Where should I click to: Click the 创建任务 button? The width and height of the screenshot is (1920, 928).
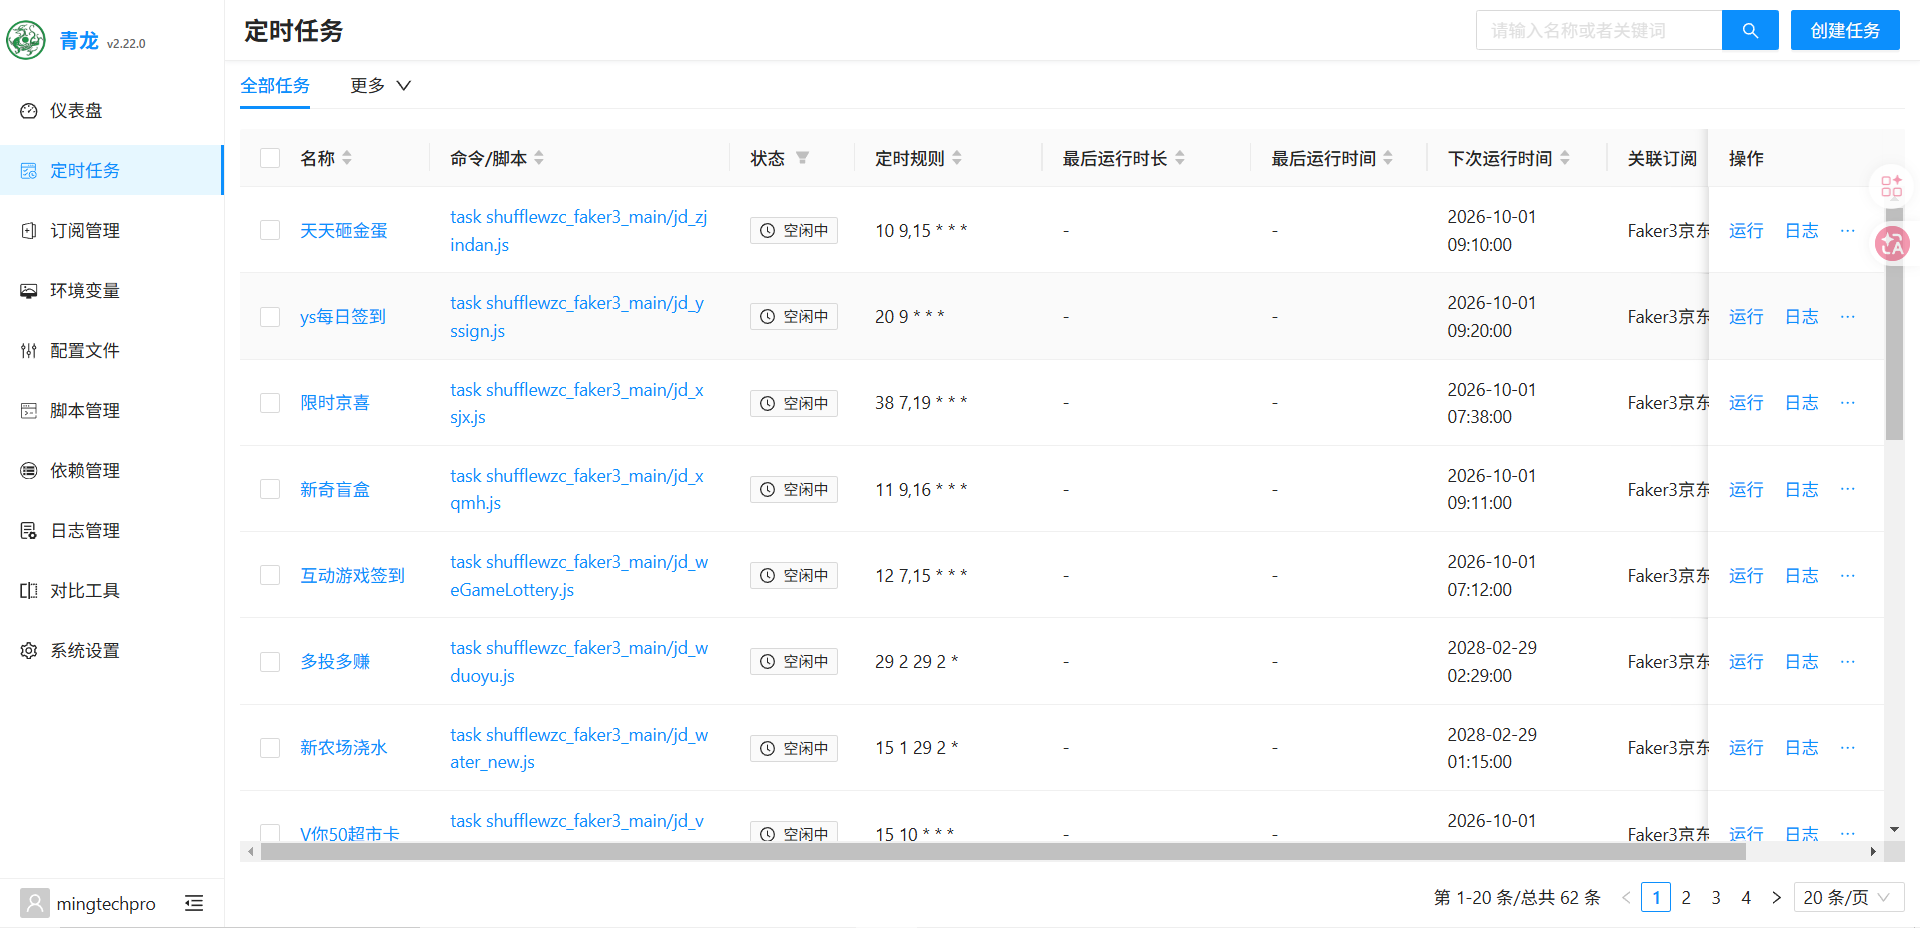pyautogui.click(x=1845, y=30)
